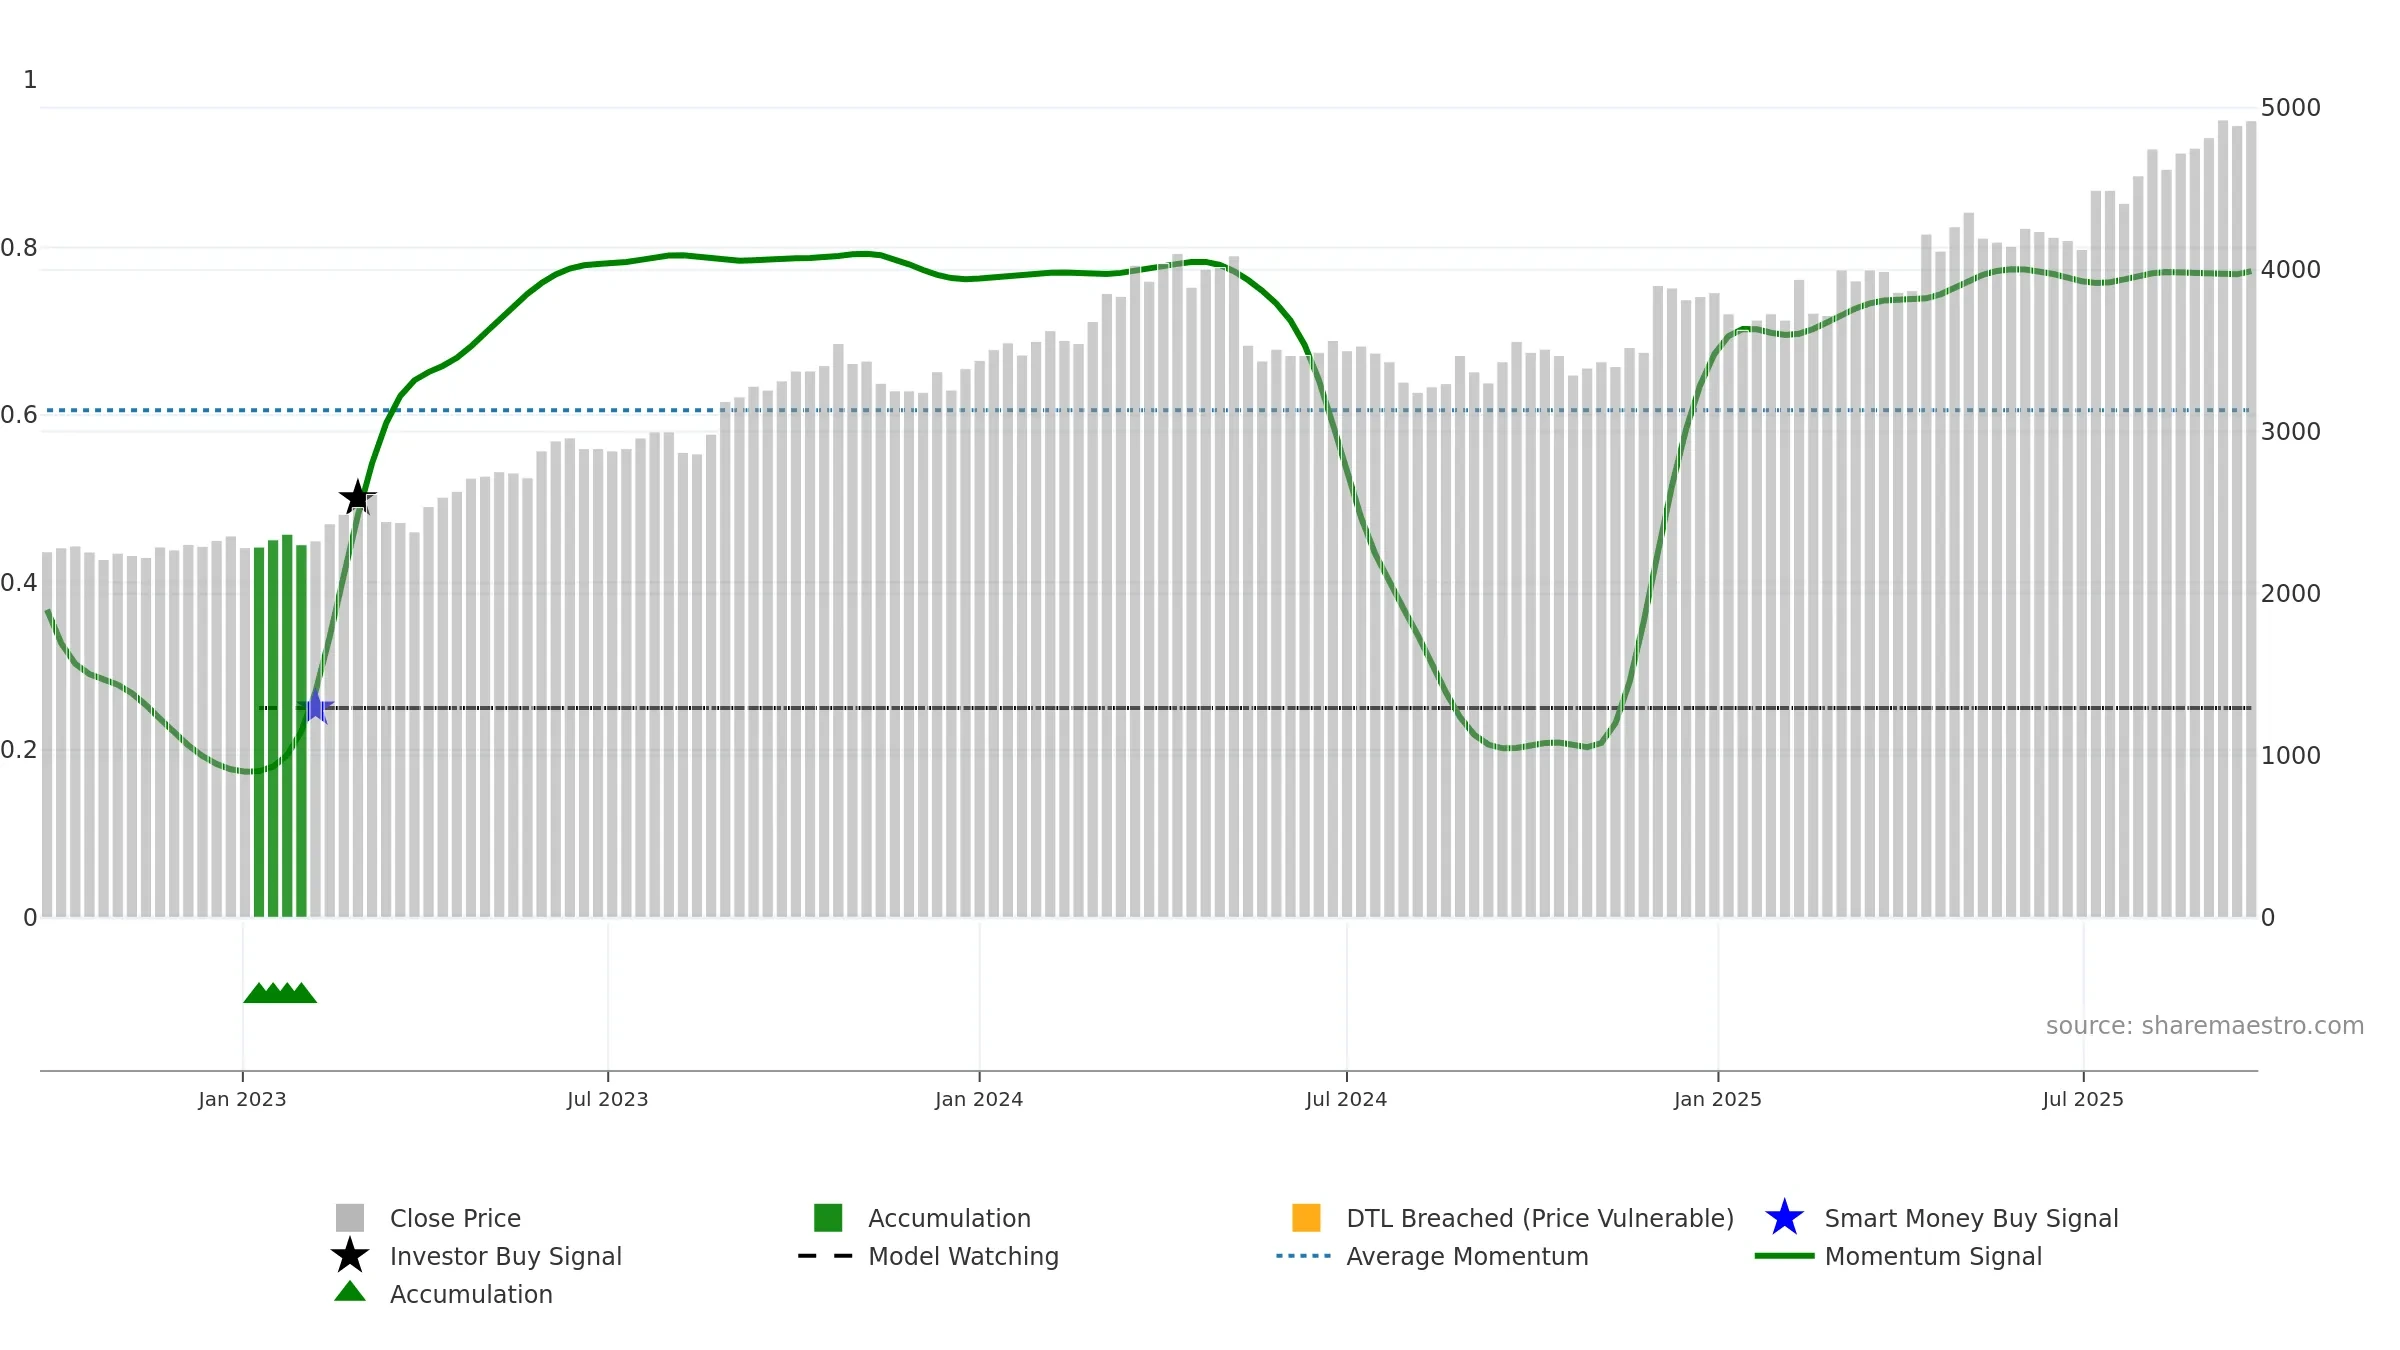Viewport: 2400px width, 1350px height.
Task: Click the black star legend icon
Action: (x=350, y=1256)
